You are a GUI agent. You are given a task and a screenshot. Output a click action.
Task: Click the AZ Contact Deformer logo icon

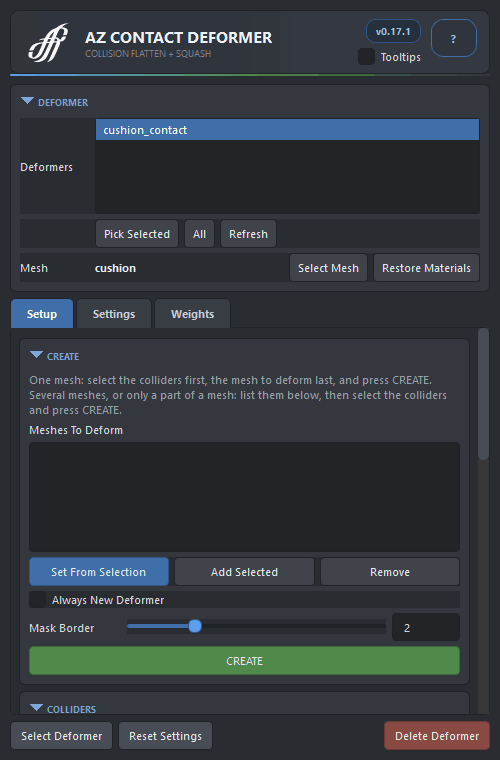point(48,43)
